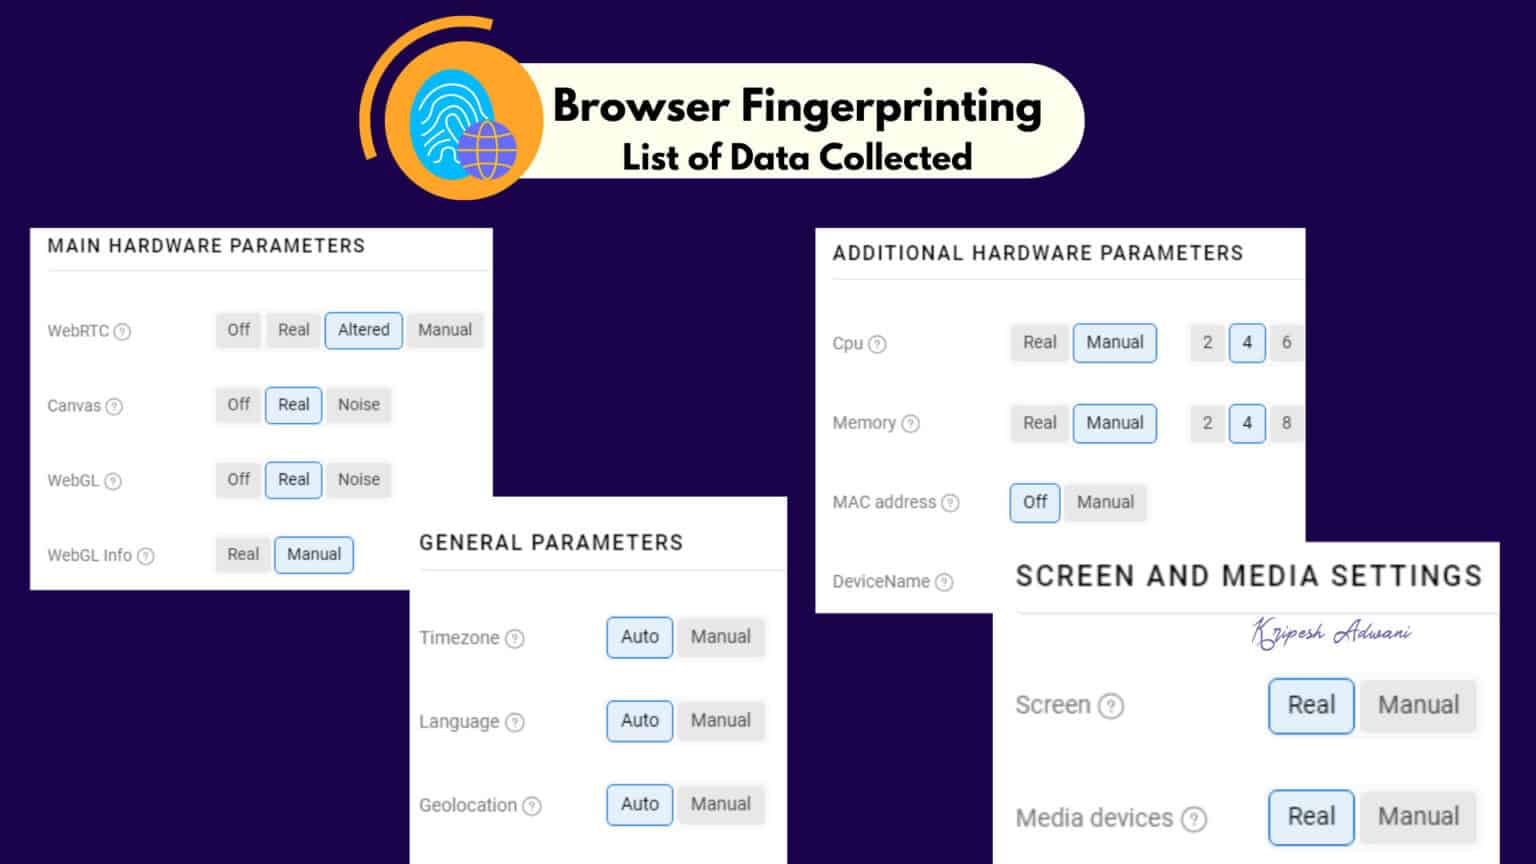Set Canvas to Noise
This screenshot has width=1536, height=864.
[358, 405]
